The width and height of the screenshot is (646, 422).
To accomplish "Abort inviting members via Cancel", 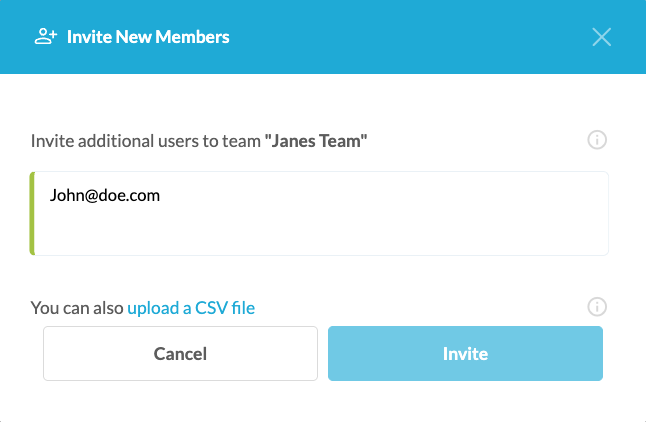I will click(180, 353).
